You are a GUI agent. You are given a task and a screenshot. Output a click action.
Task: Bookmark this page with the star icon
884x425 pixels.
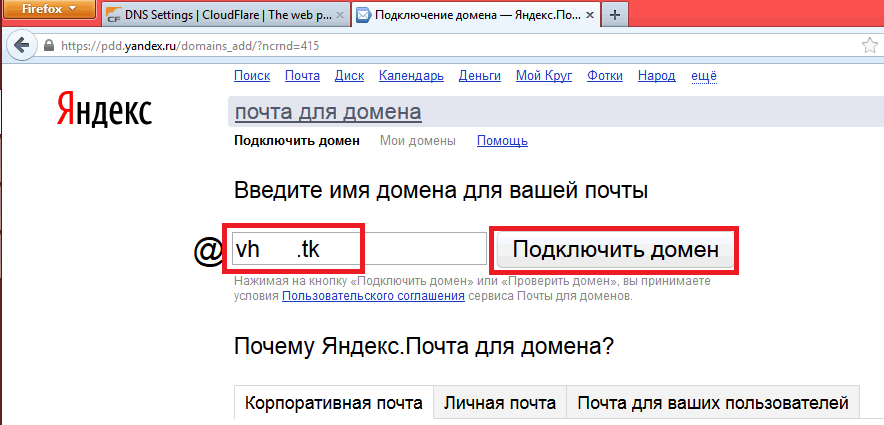point(870,46)
